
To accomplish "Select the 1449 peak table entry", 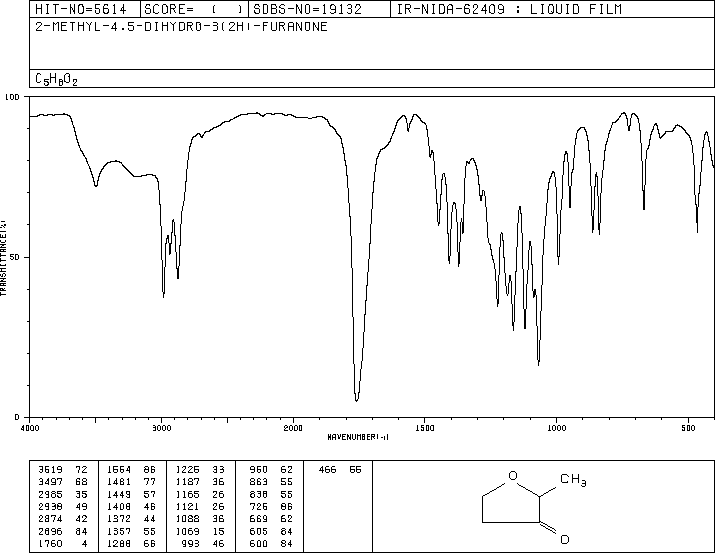I will pos(131,494).
